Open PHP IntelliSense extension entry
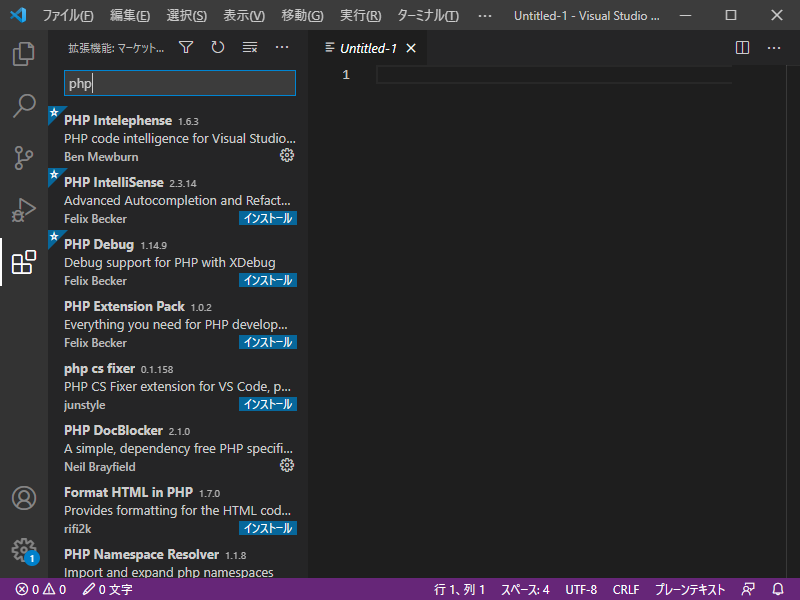Viewport: 800px width, 600px height. pyautogui.click(x=178, y=200)
